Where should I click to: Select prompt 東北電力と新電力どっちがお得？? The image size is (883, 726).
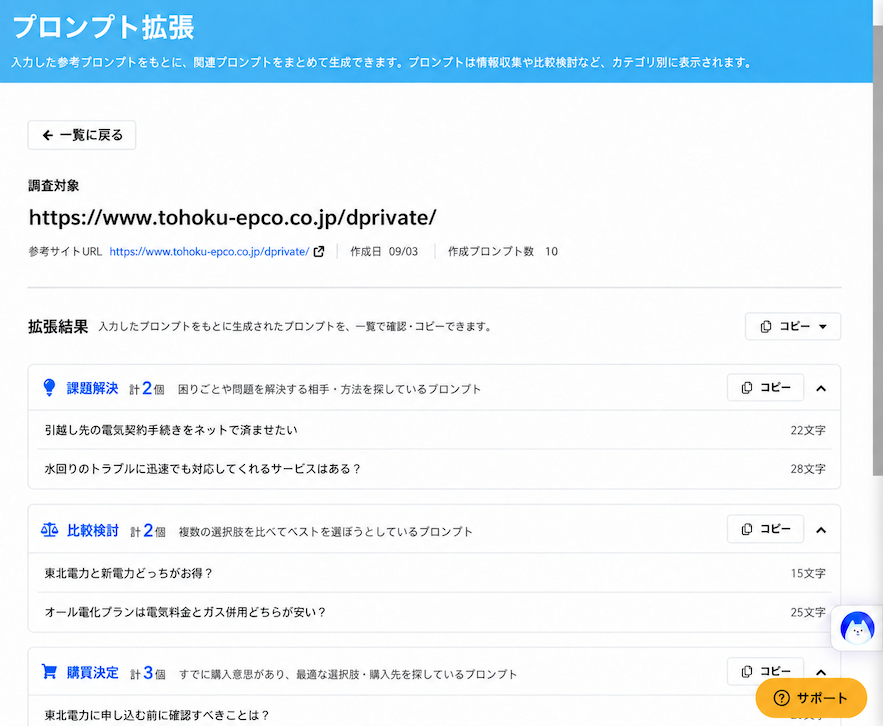point(434,573)
